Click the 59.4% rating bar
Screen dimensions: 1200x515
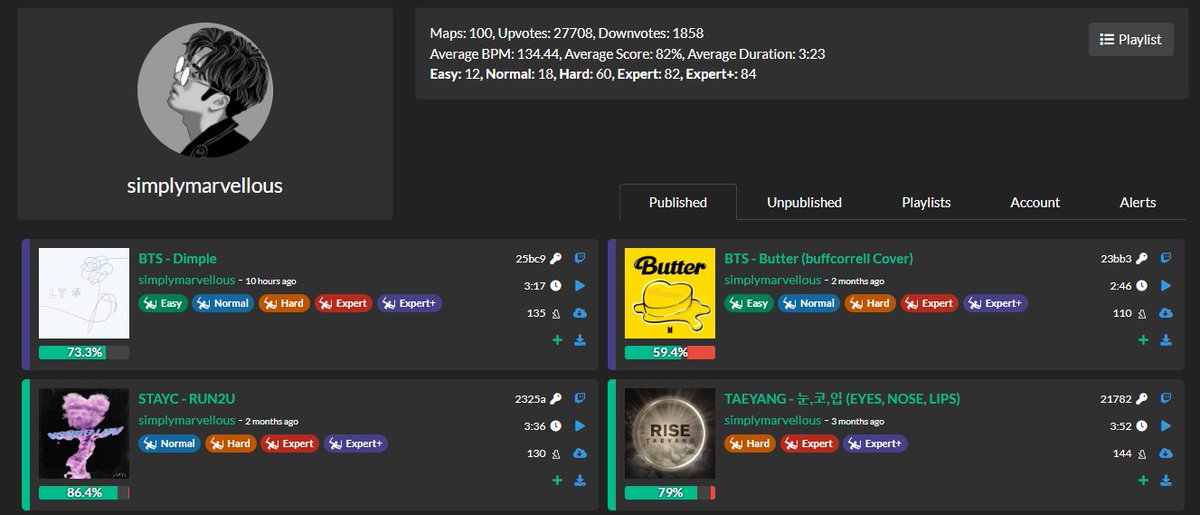[670, 352]
